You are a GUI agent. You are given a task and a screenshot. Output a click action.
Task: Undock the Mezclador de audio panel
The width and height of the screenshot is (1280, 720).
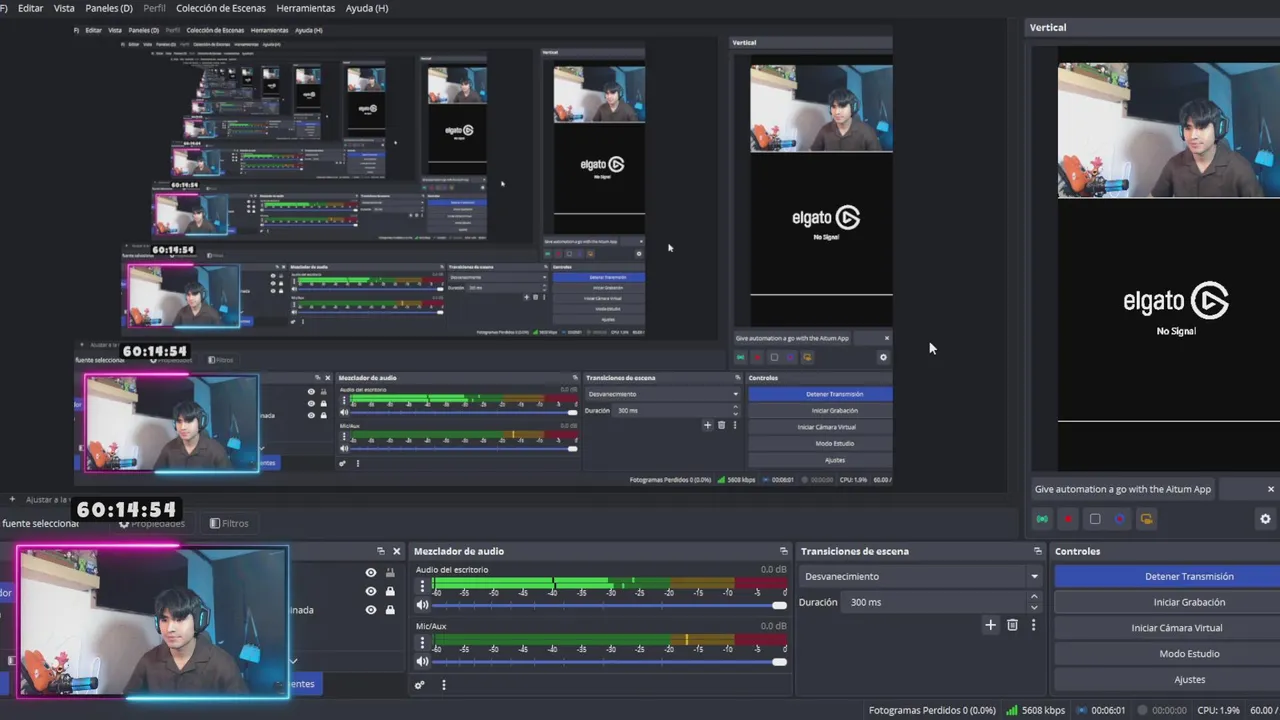pyautogui.click(x=783, y=551)
